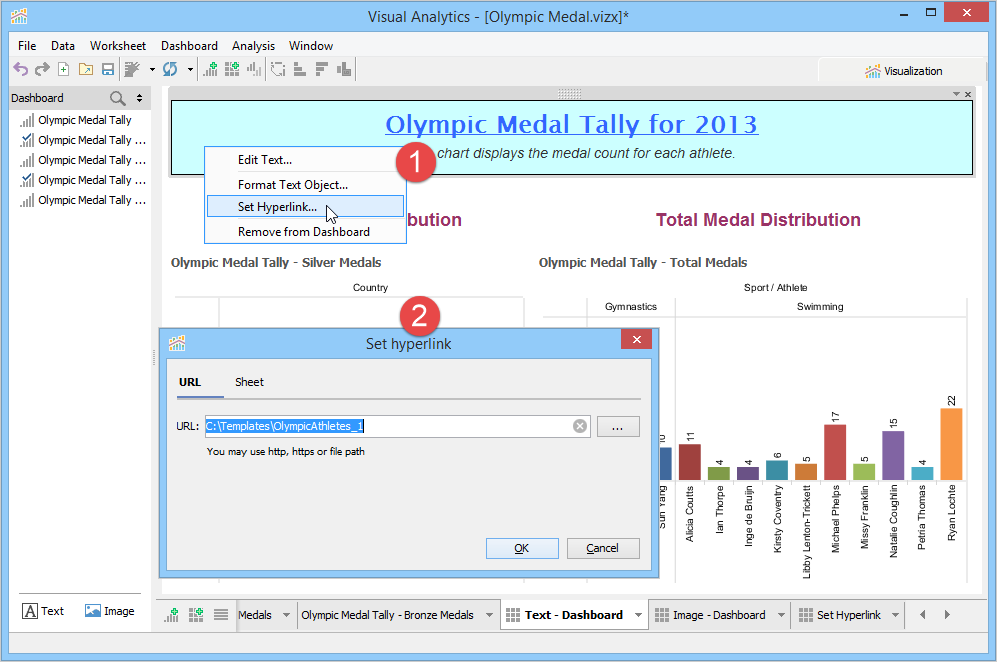This screenshot has width=997, height=662.
Task: Clear the URL field with the X icon
Action: [580, 426]
